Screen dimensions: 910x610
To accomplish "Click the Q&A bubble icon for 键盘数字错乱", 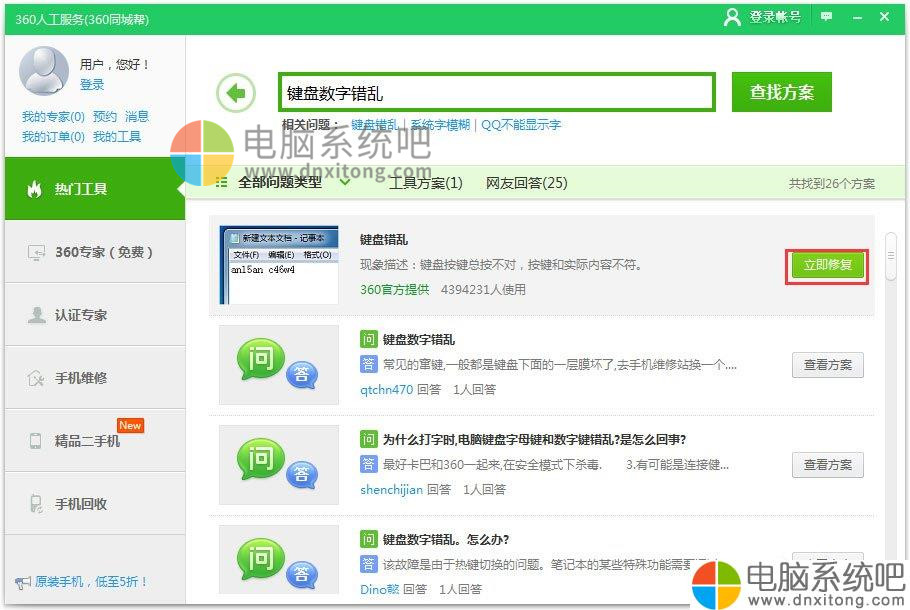I will [278, 364].
